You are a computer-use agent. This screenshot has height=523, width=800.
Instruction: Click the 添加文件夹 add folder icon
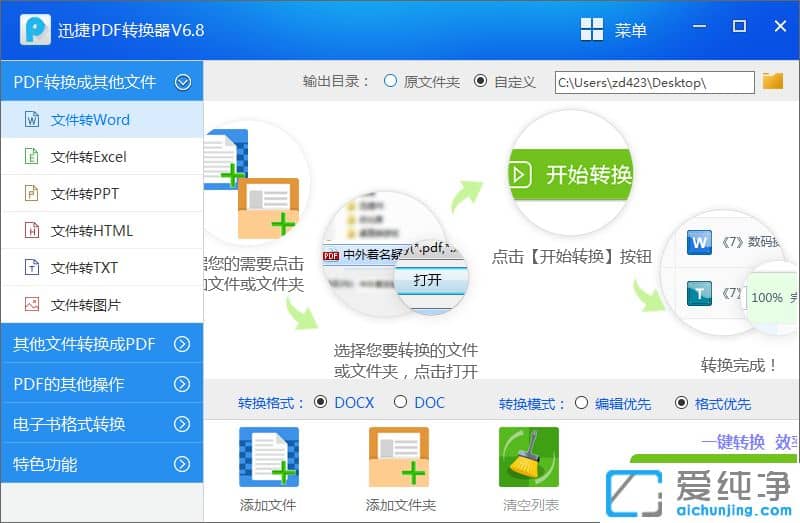click(x=399, y=457)
